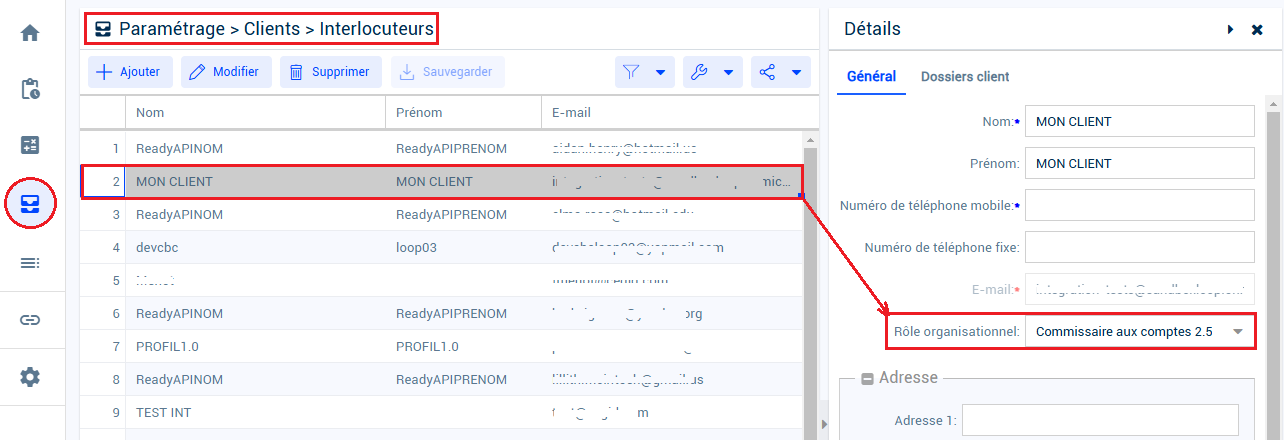
Task: Click the E-mail field in Détails
Action: pyautogui.click(x=1140, y=289)
